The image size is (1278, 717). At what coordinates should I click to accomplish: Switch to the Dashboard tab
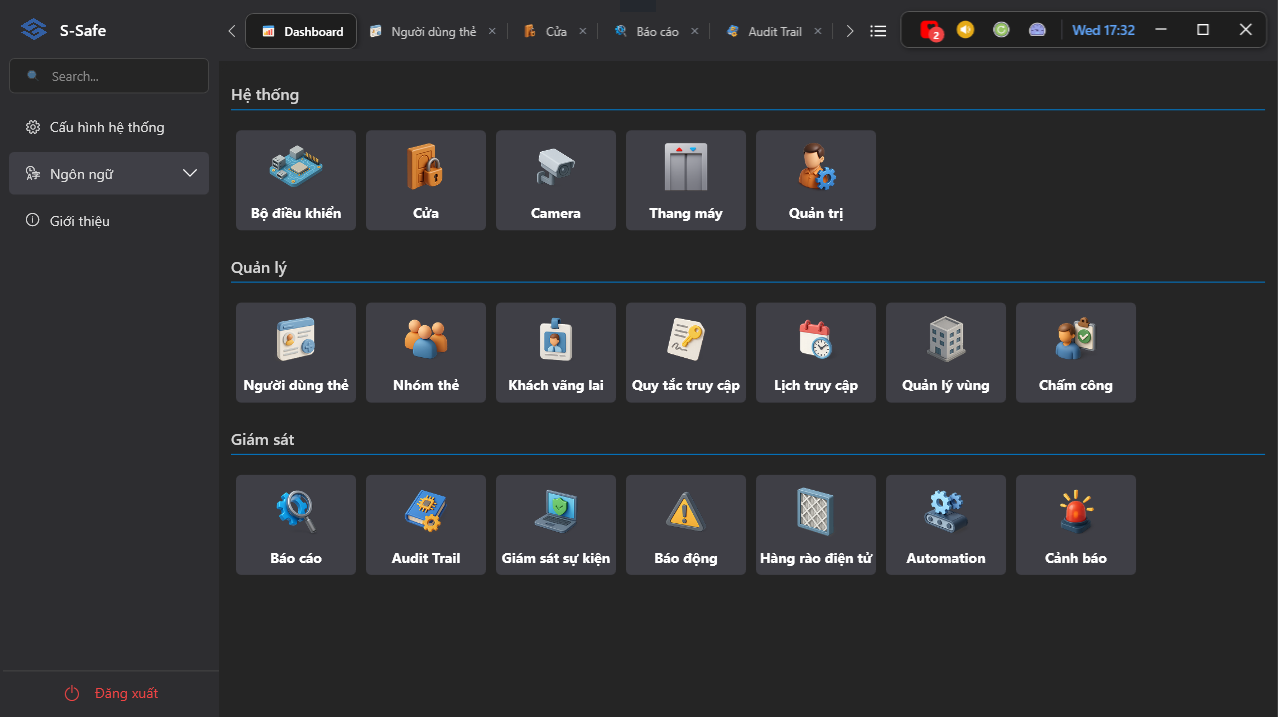pos(301,31)
